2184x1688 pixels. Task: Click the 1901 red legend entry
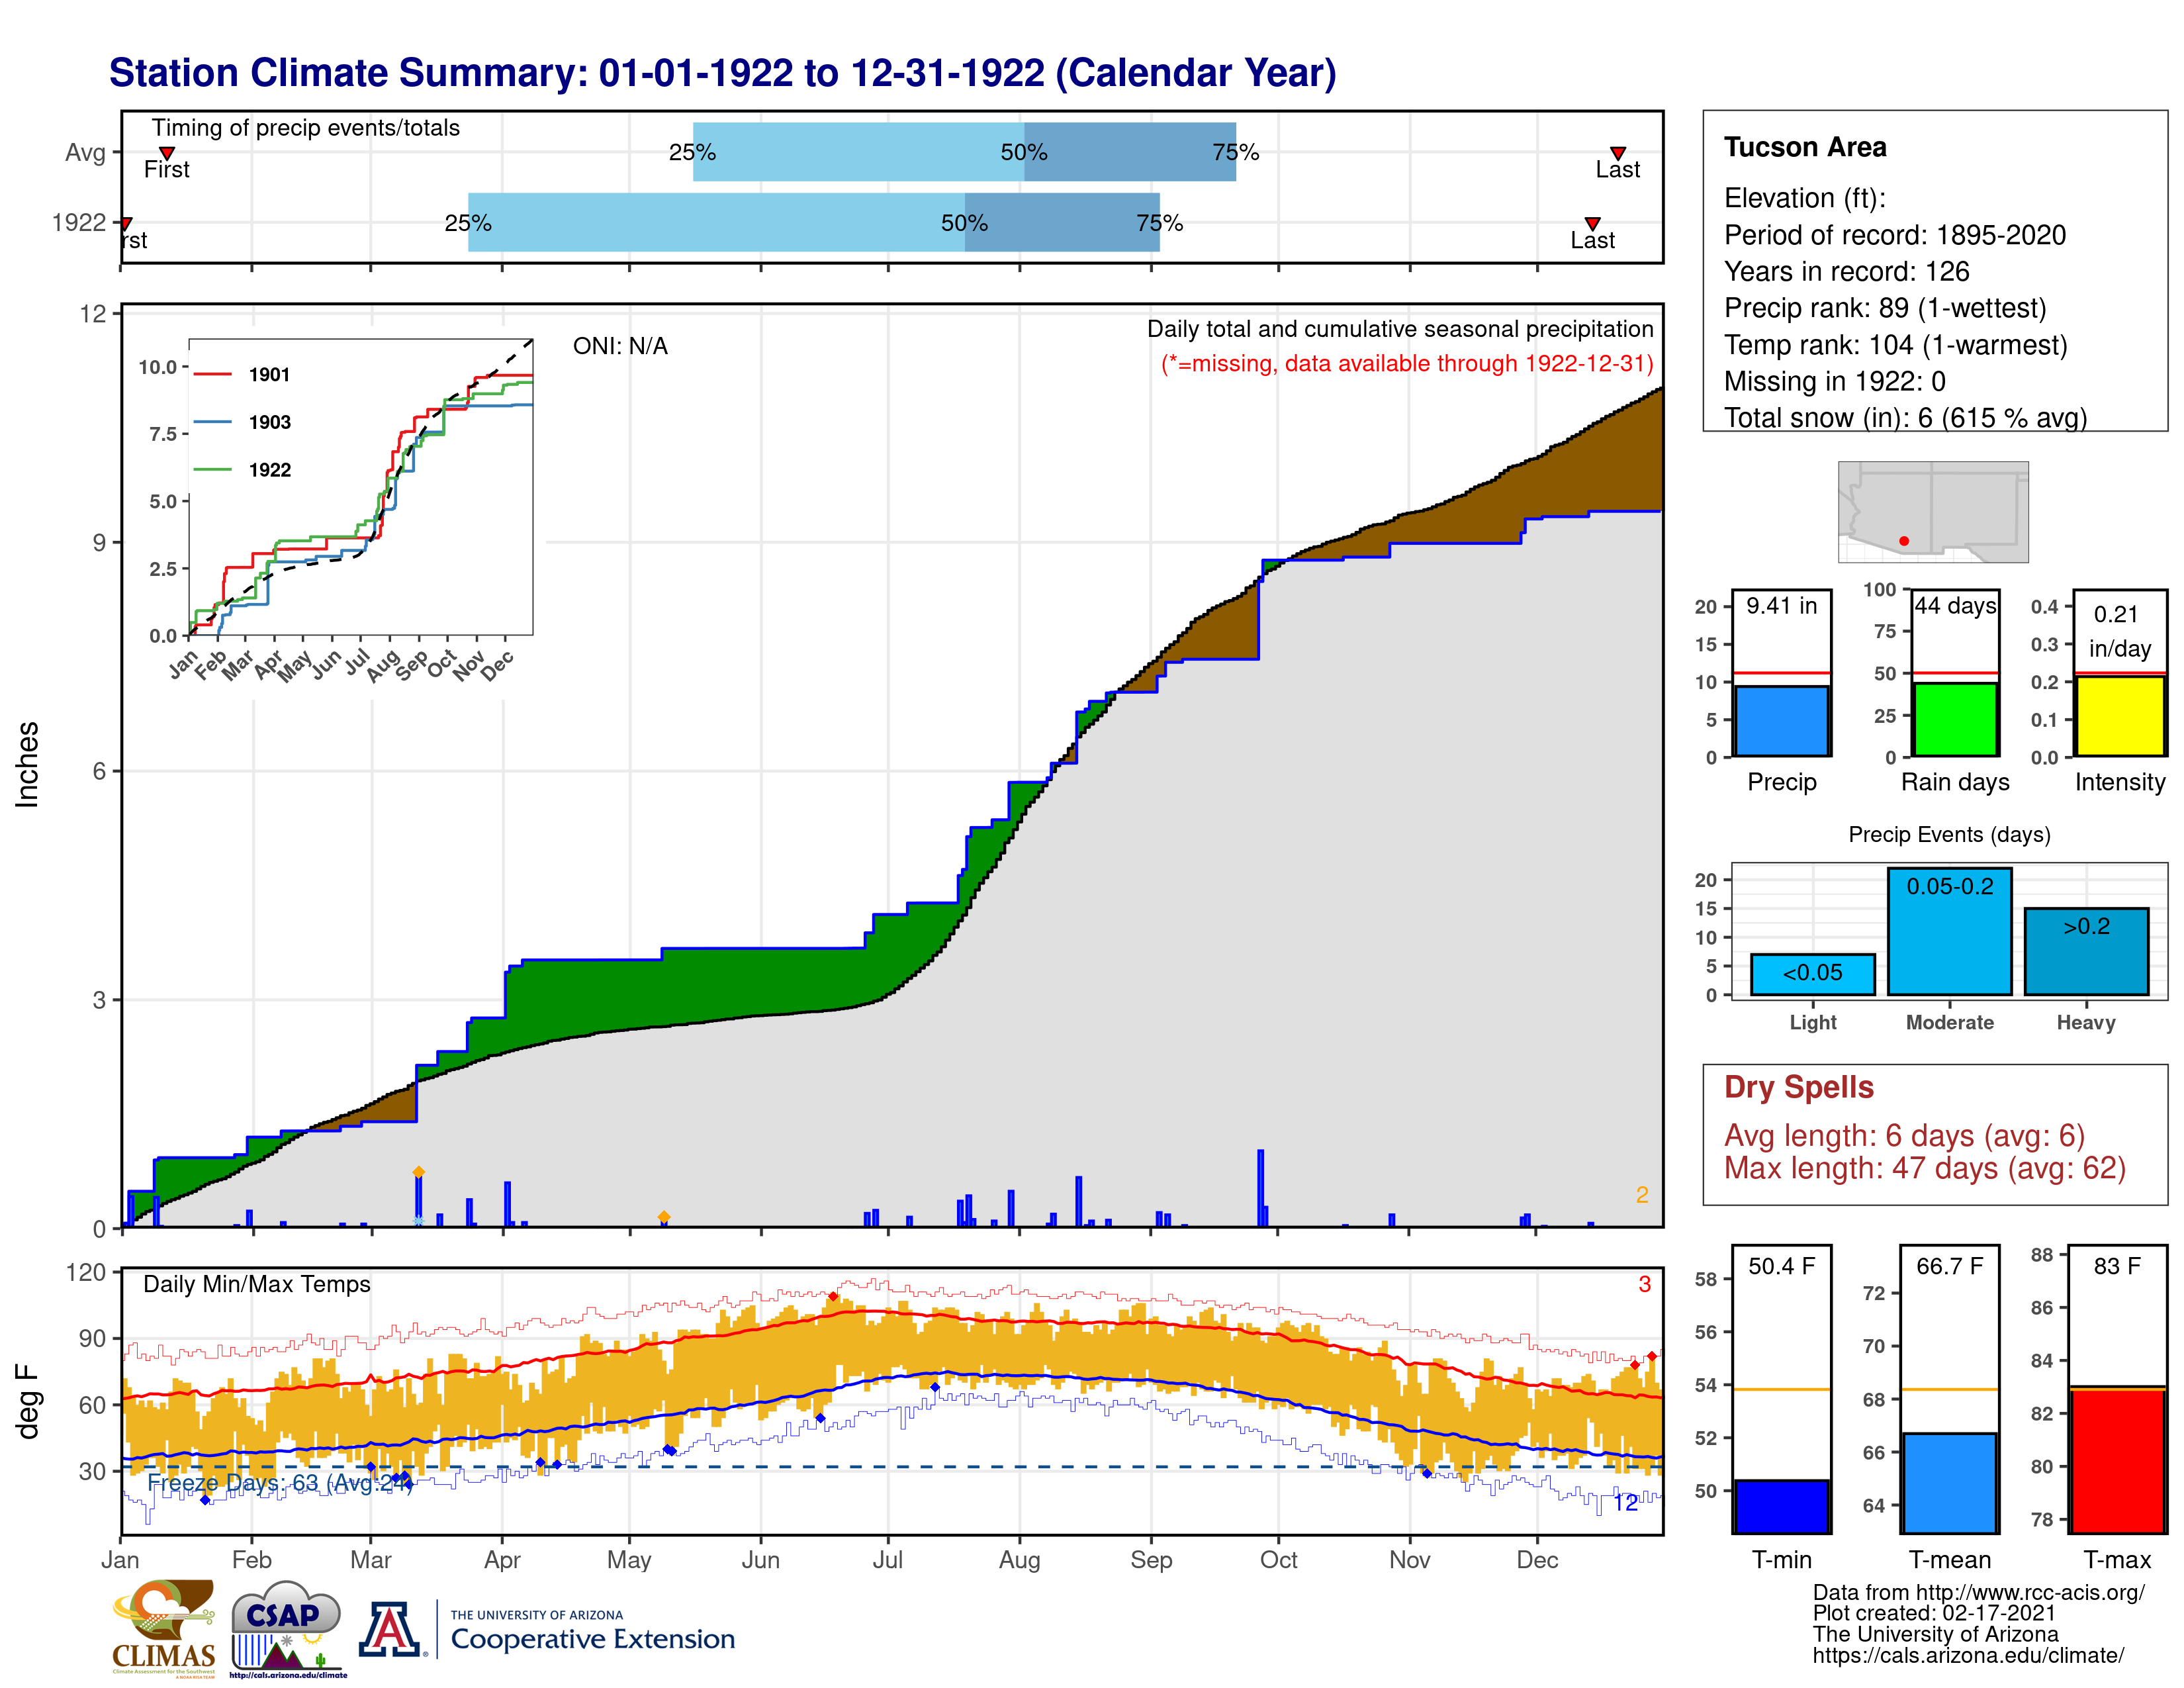point(242,374)
